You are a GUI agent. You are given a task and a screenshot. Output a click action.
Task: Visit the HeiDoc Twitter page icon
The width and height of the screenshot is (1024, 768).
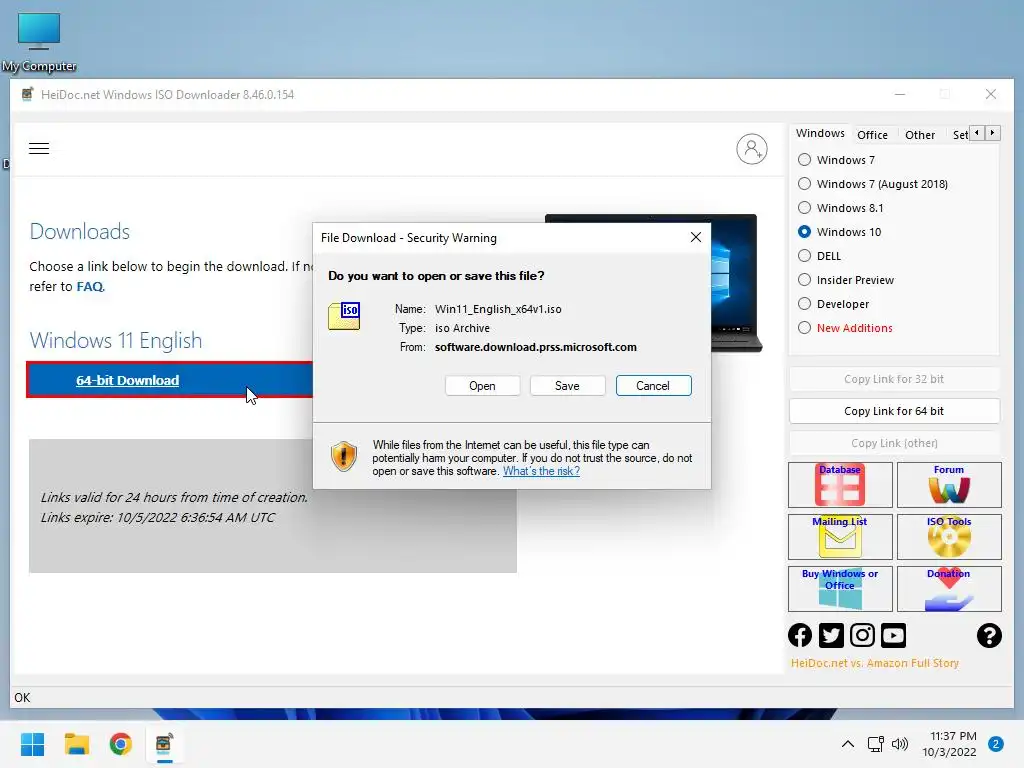tap(831, 635)
